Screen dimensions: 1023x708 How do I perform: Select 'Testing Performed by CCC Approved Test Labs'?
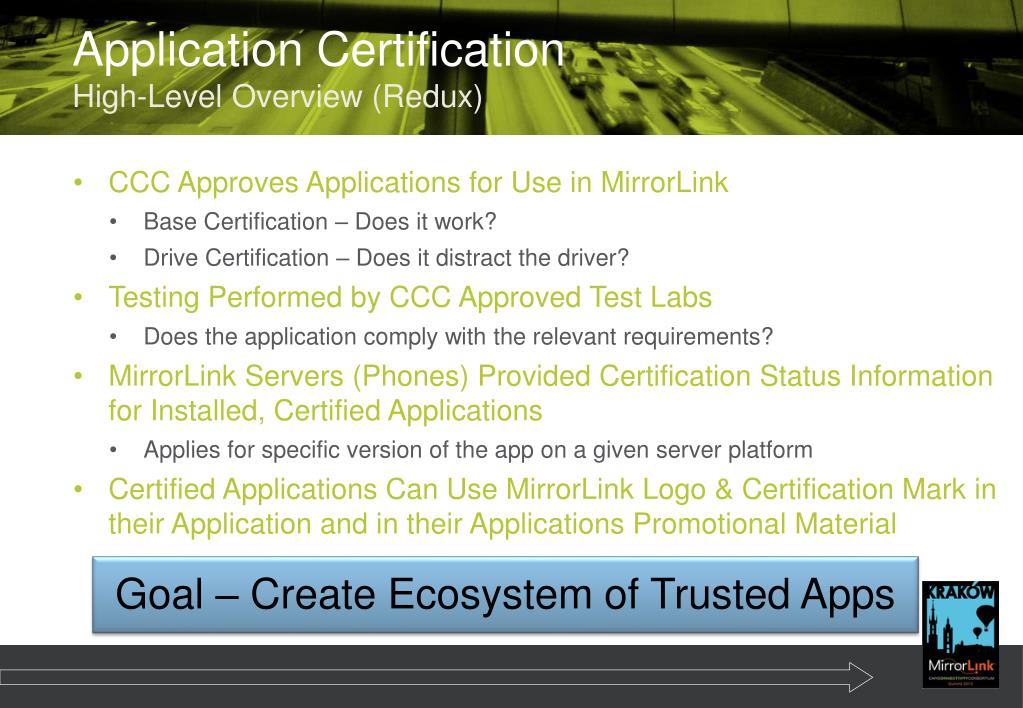tap(410, 298)
